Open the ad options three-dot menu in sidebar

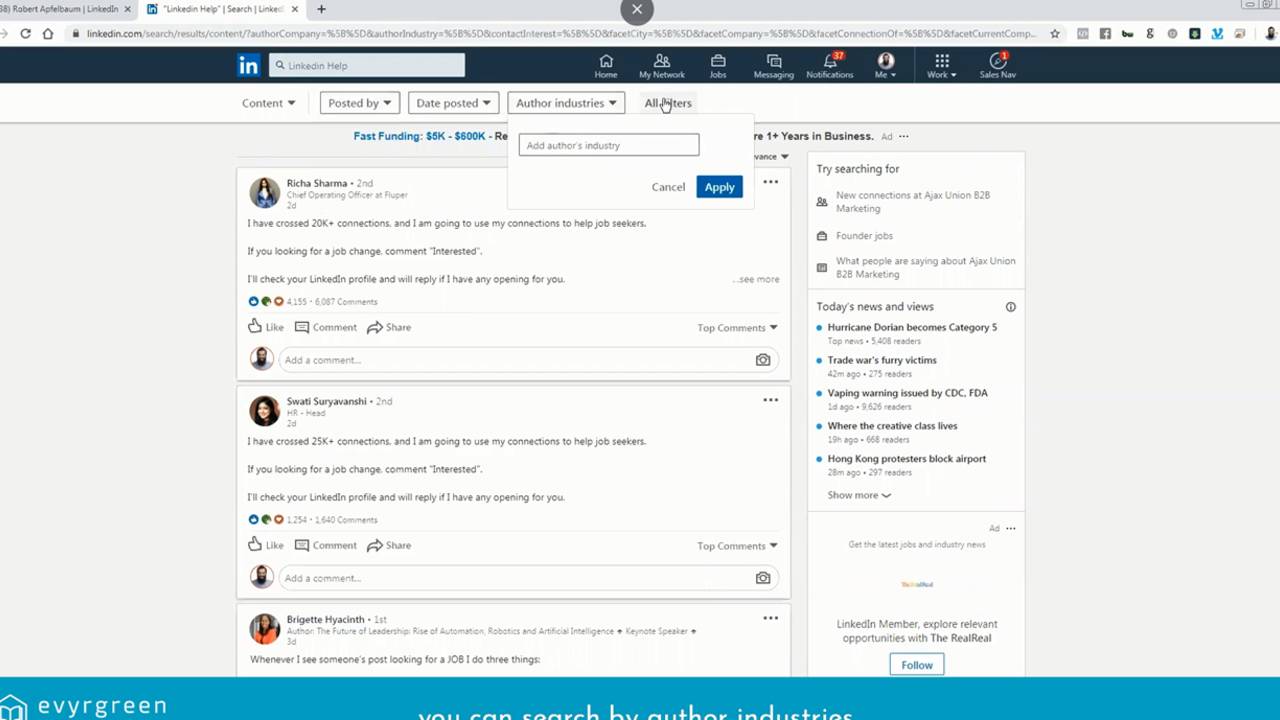click(1010, 528)
